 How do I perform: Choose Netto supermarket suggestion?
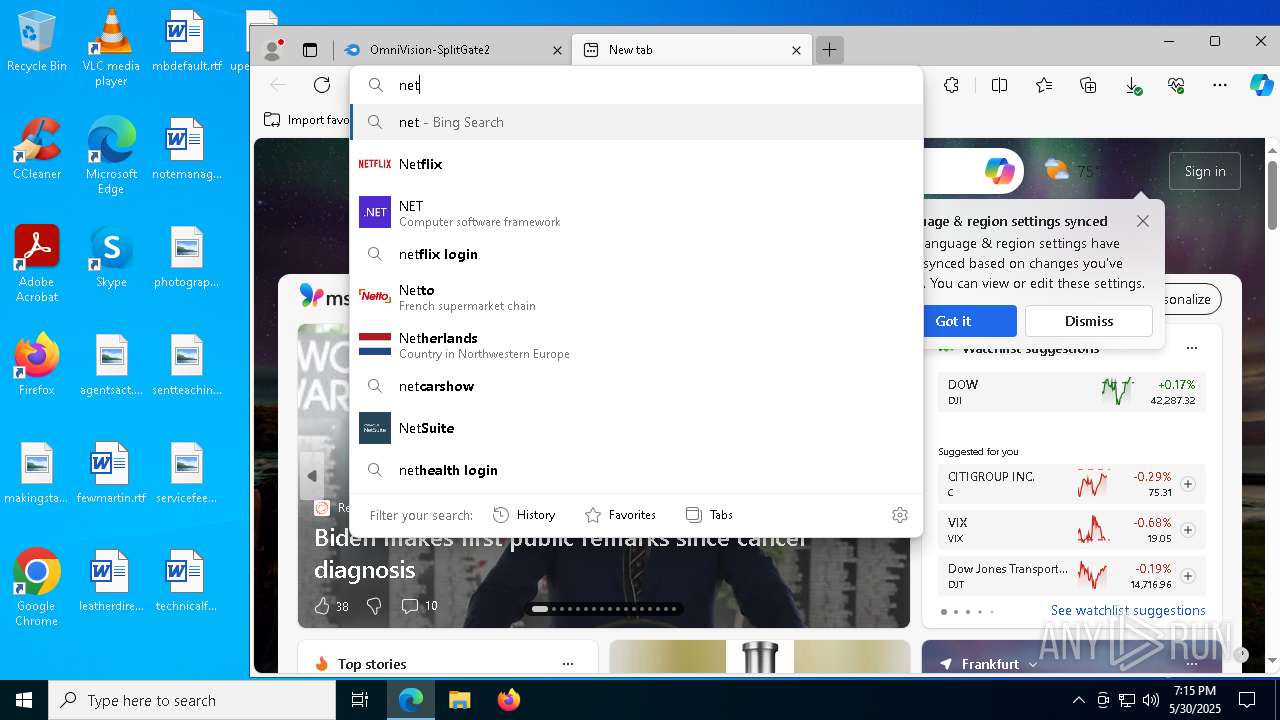coord(636,296)
